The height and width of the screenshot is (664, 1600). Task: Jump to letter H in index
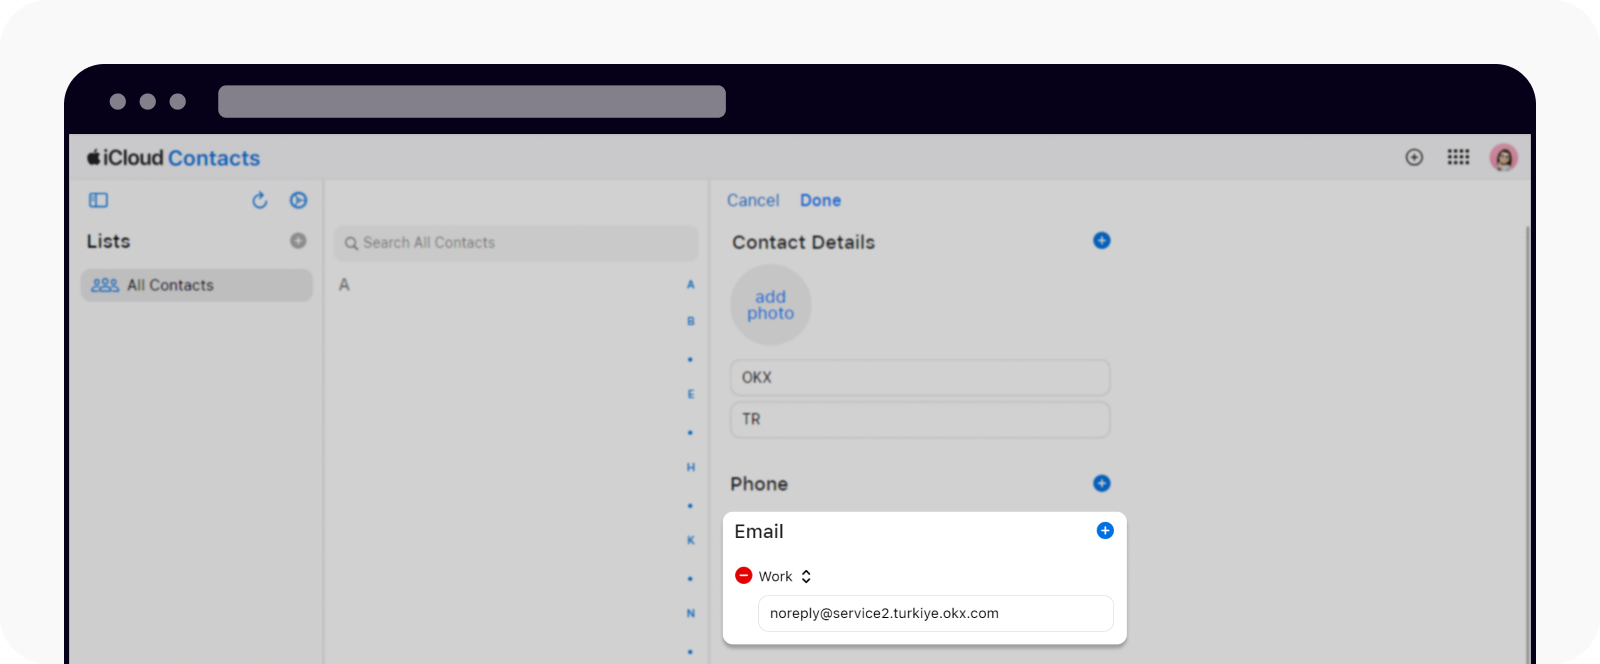click(x=690, y=467)
